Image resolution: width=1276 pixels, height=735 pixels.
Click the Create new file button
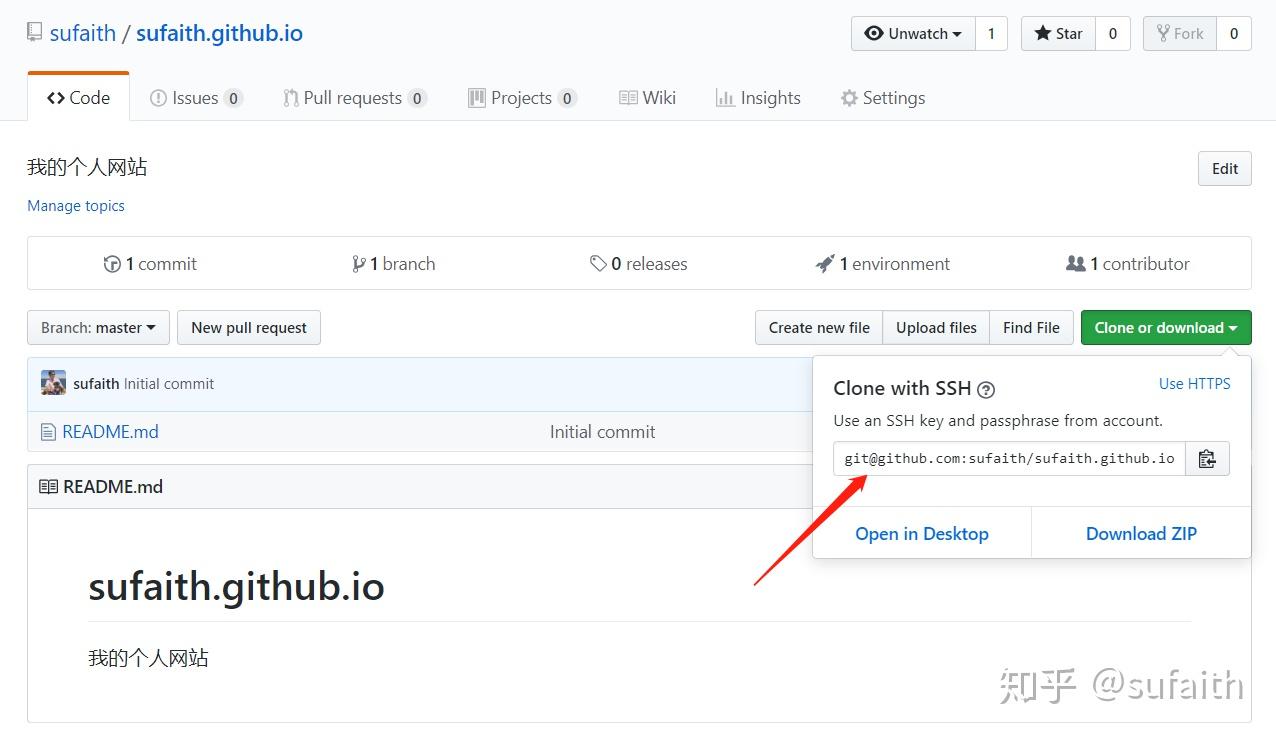point(819,327)
